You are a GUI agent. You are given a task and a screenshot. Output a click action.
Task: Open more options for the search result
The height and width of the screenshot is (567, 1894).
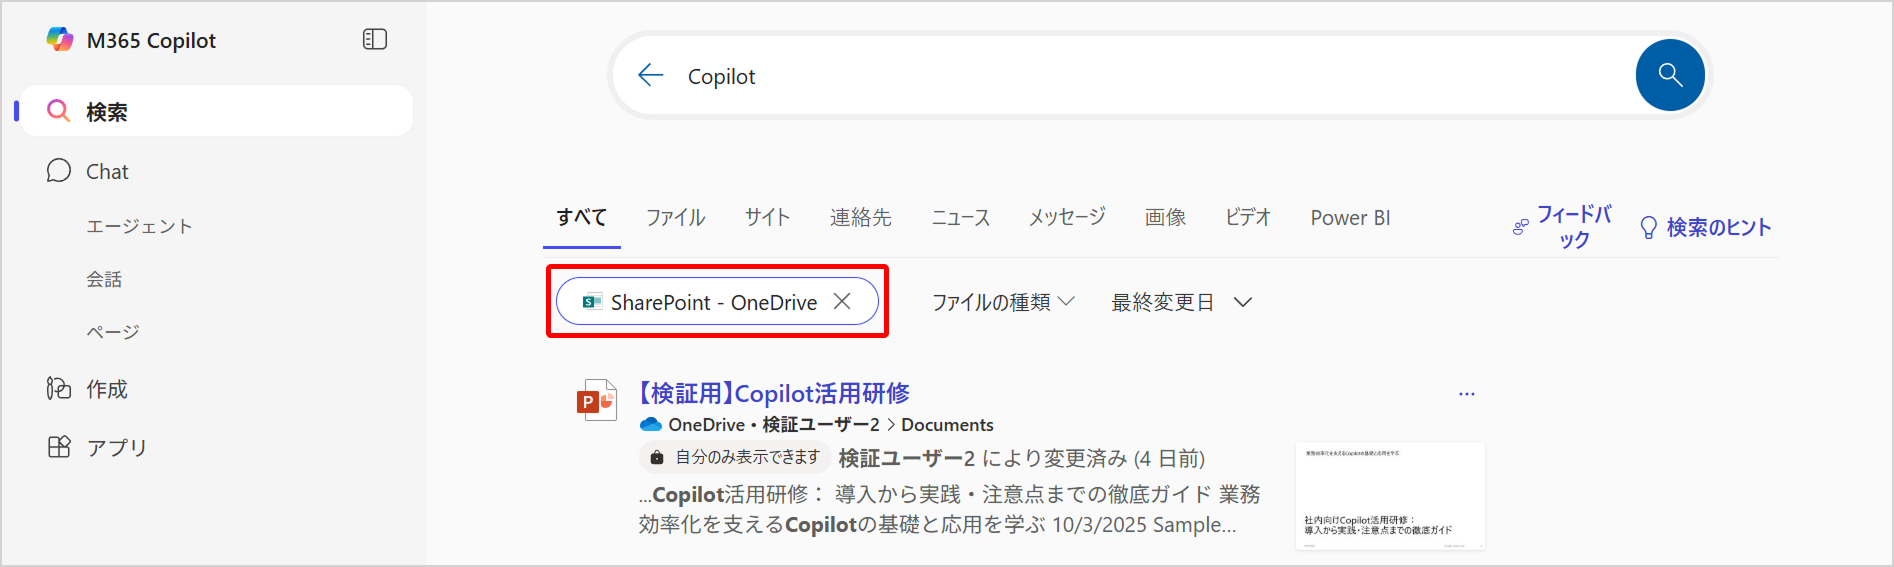[x=1466, y=394]
